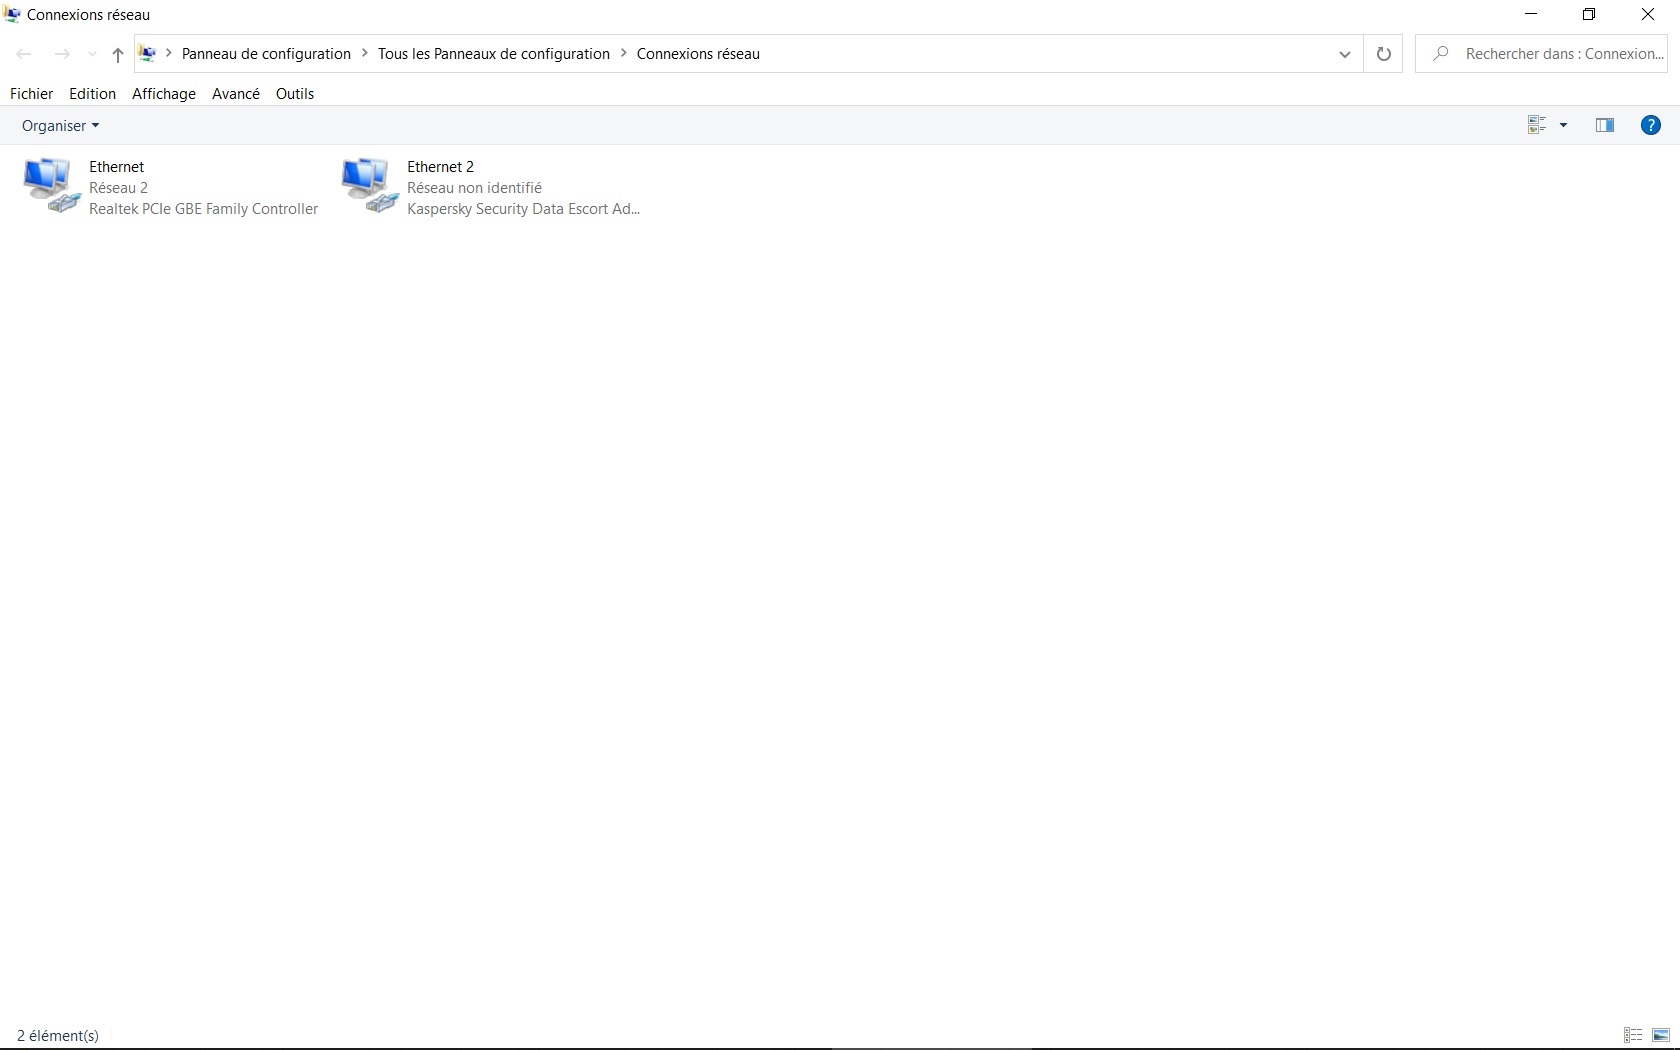1680x1050 pixels.
Task: Open the address bar history dropdown
Action: tap(1344, 54)
